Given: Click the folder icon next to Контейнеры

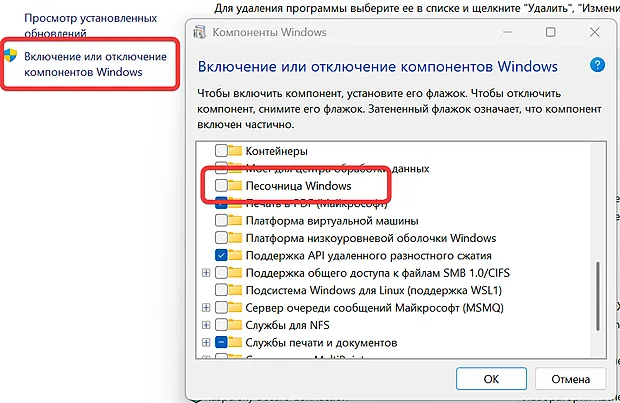Looking at the screenshot, I should (235, 151).
